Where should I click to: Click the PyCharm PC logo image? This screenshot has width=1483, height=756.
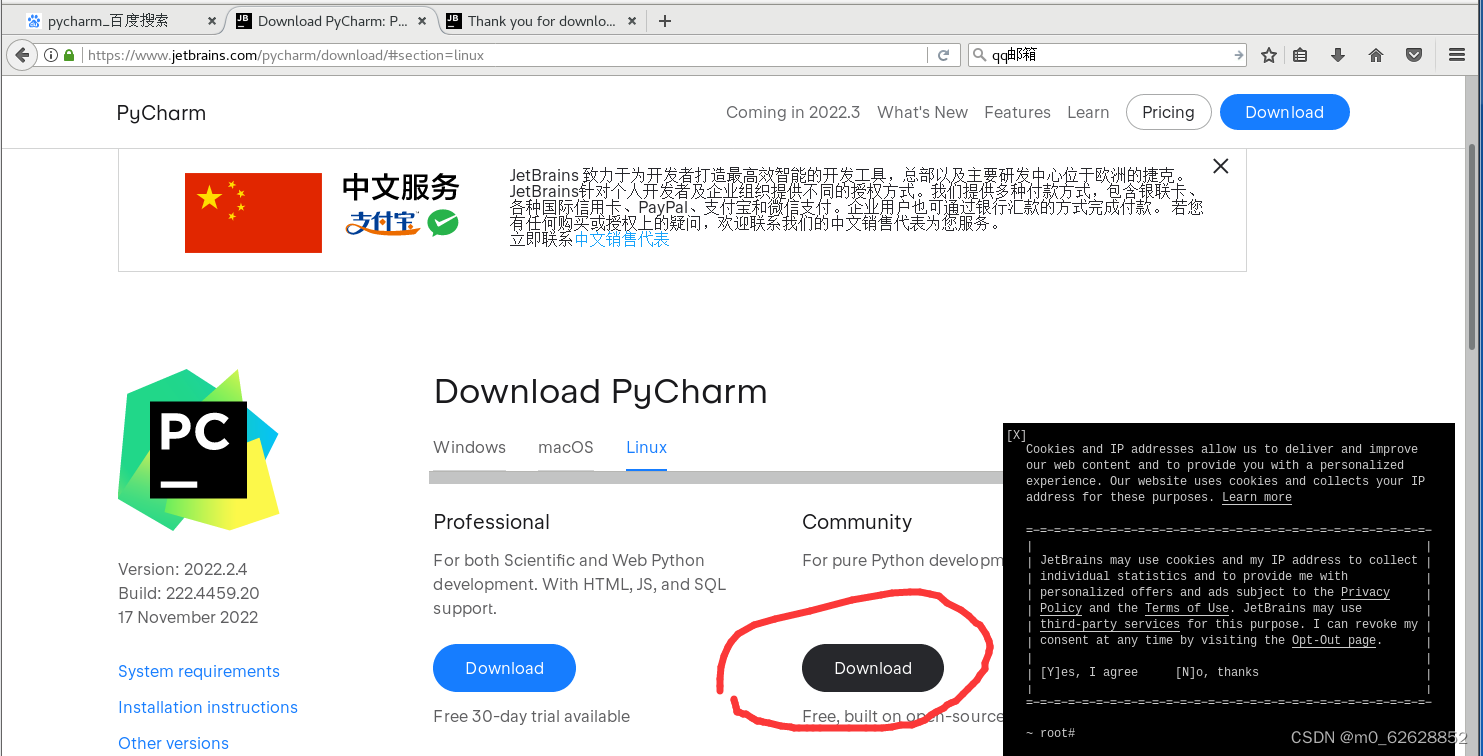click(x=198, y=449)
